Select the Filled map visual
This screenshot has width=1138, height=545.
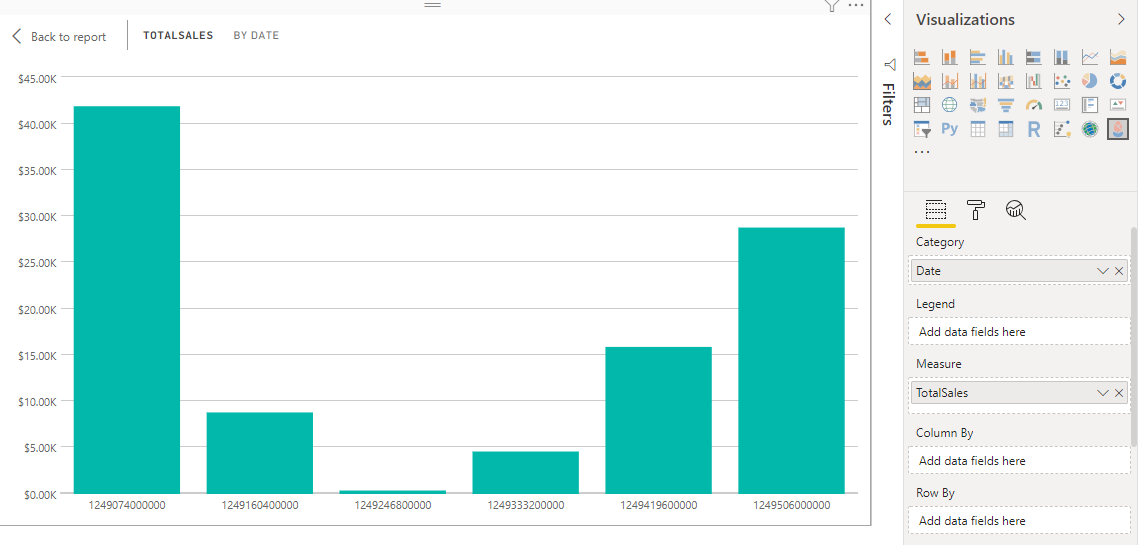(x=978, y=105)
